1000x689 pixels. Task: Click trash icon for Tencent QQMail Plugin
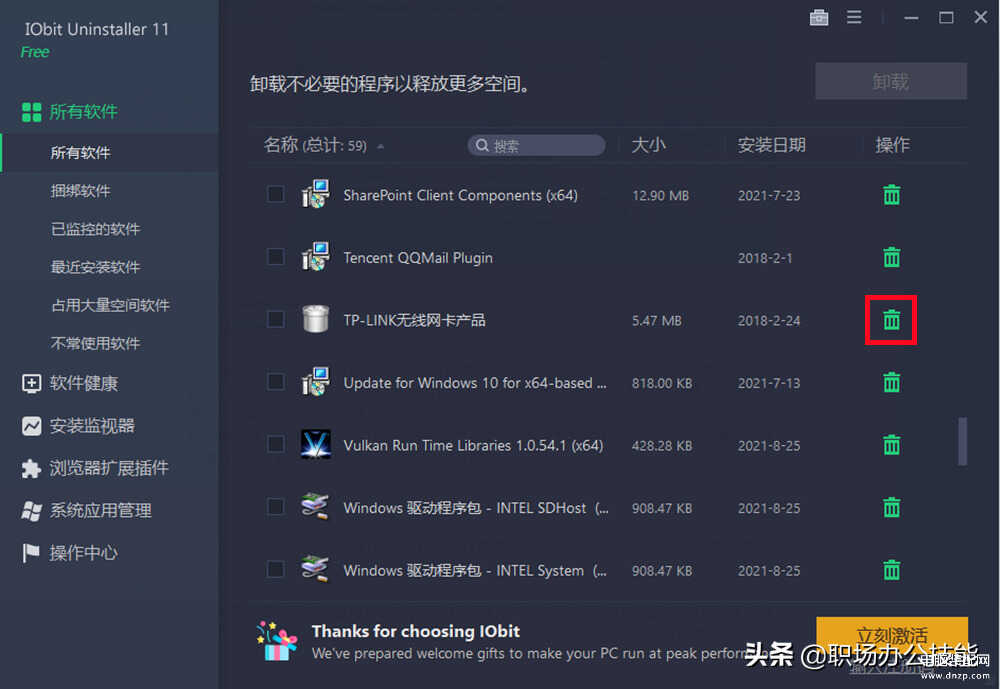(x=892, y=257)
